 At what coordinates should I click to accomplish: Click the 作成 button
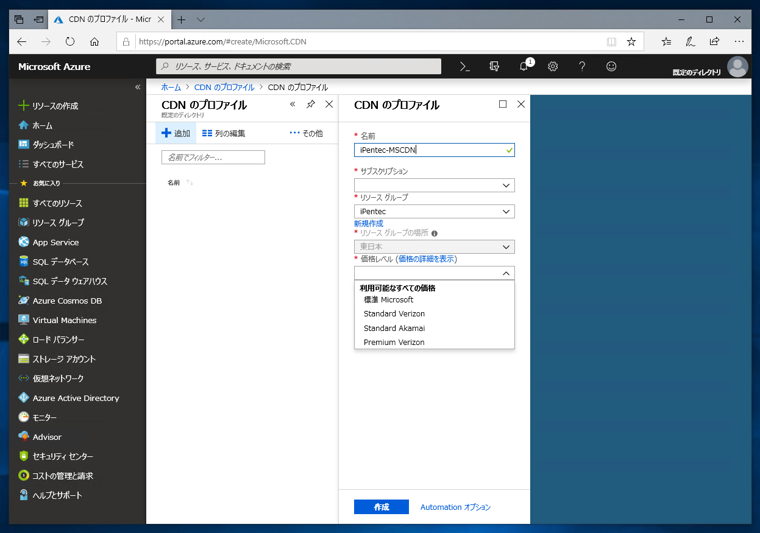[381, 507]
